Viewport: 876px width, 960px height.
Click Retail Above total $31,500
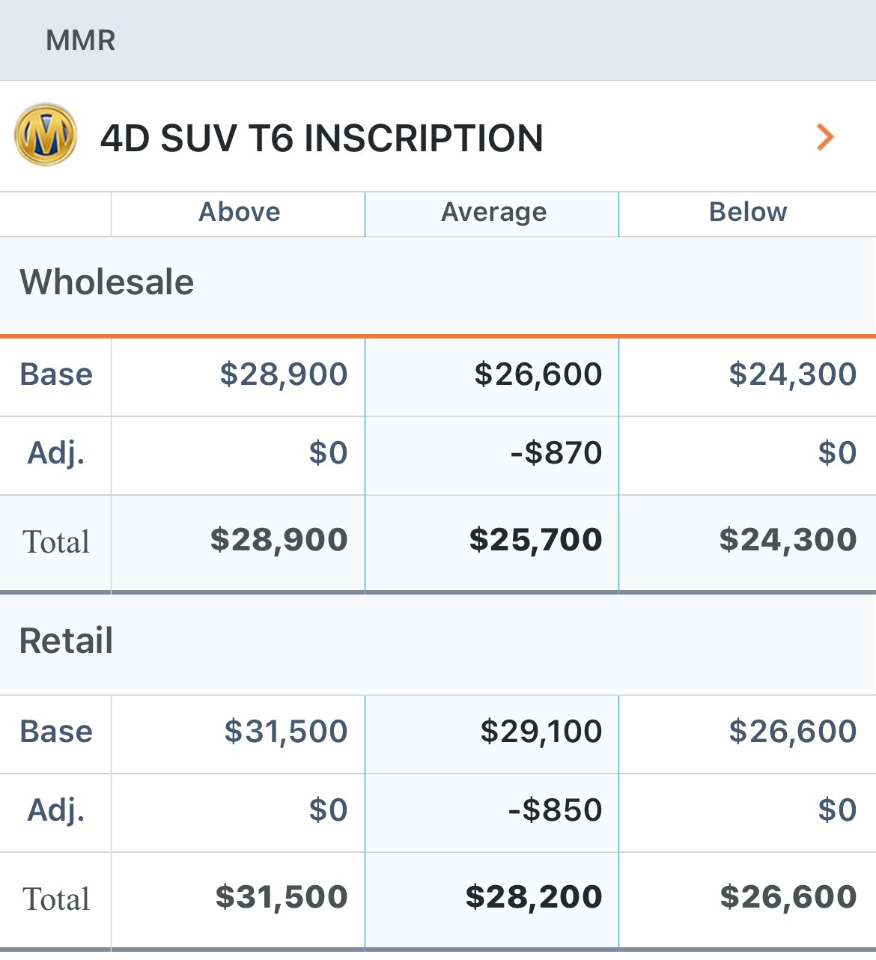[281, 897]
